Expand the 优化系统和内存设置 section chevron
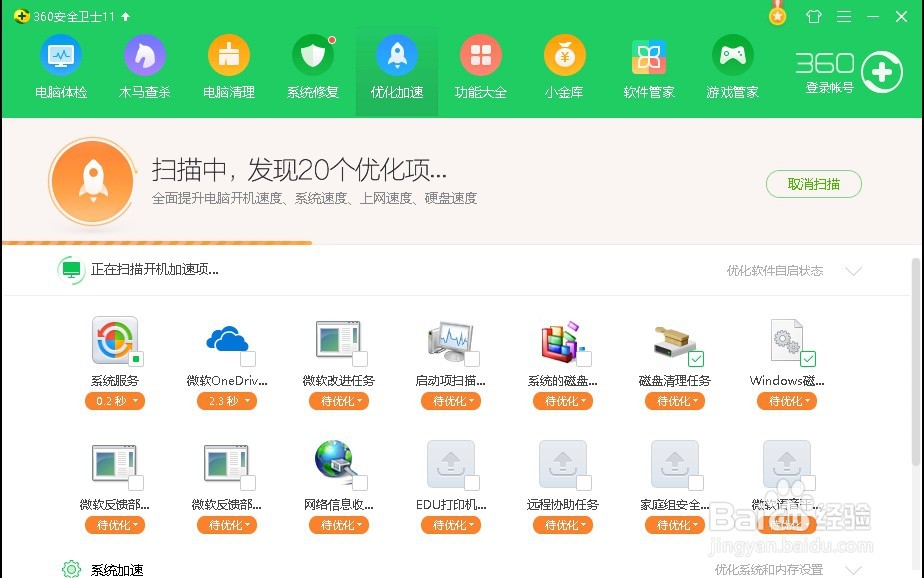Viewport: 924px width, 578px height. (853, 570)
